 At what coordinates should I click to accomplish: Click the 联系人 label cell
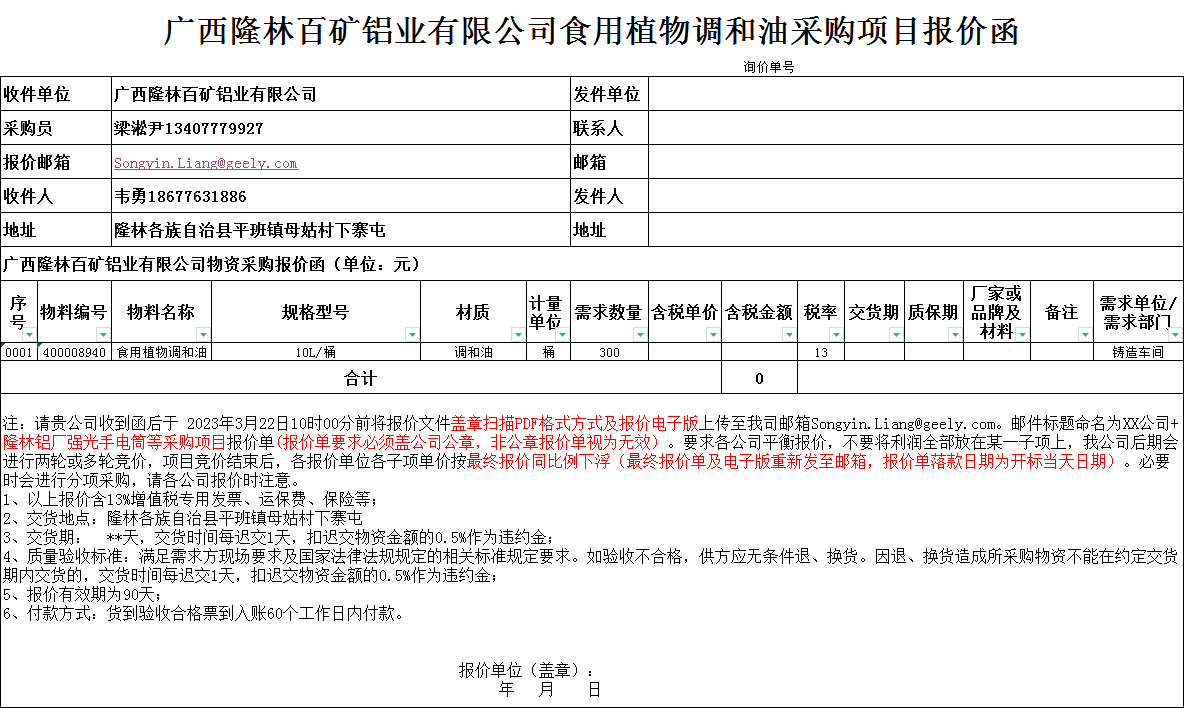(x=609, y=128)
